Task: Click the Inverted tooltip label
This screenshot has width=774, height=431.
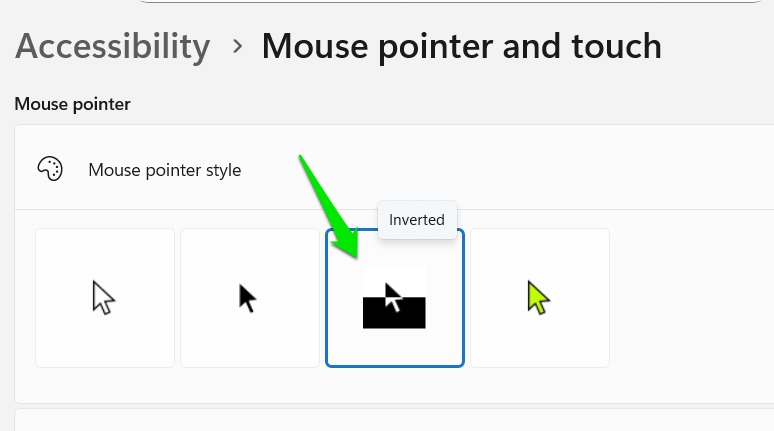Action: pyautogui.click(x=417, y=220)
